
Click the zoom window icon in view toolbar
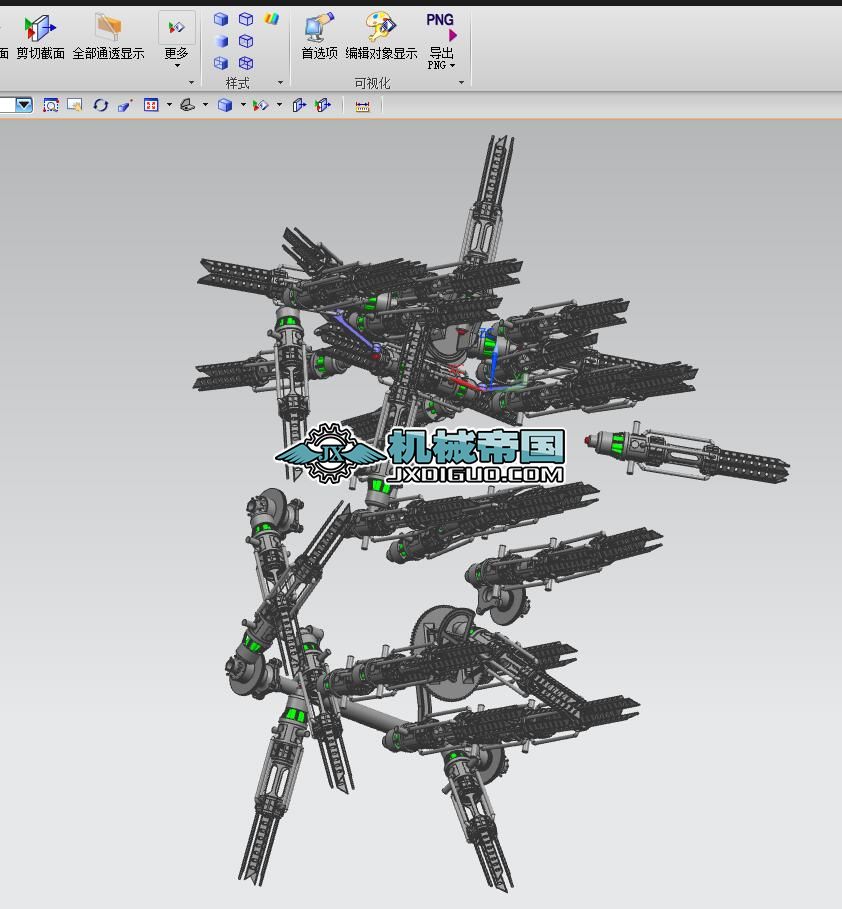75,105
